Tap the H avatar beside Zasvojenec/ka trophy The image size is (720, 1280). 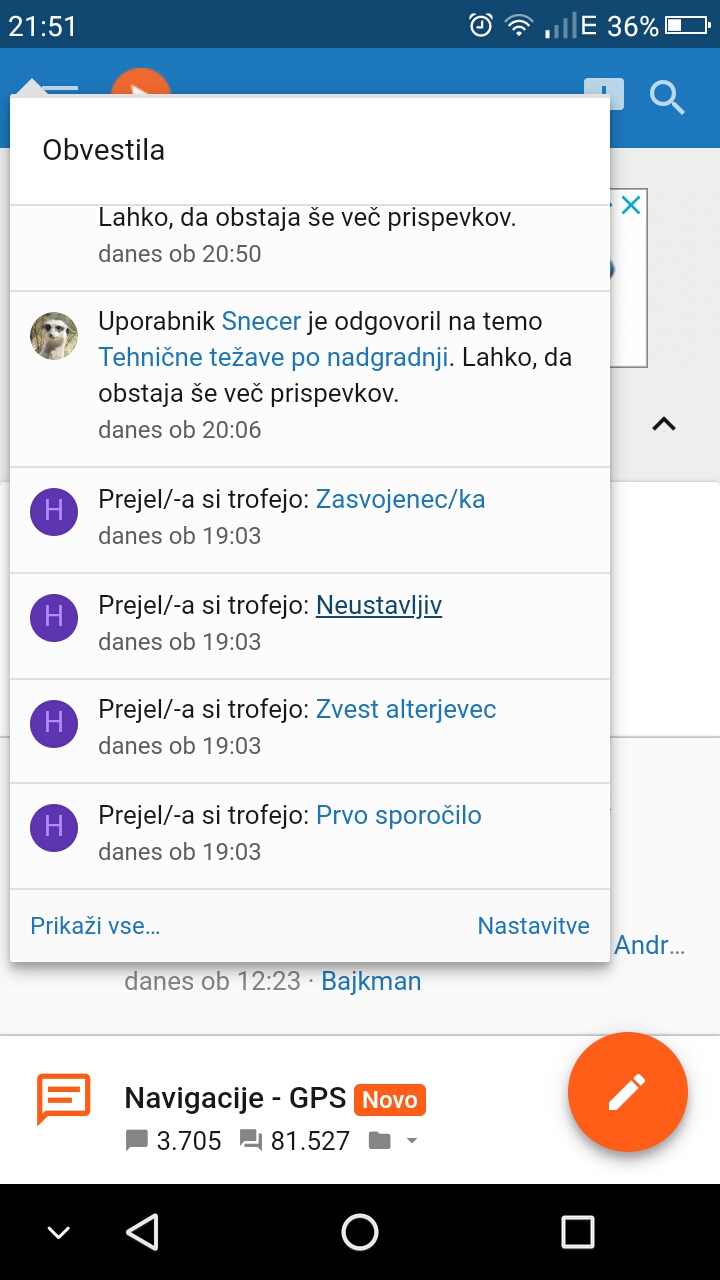(54, 512)
